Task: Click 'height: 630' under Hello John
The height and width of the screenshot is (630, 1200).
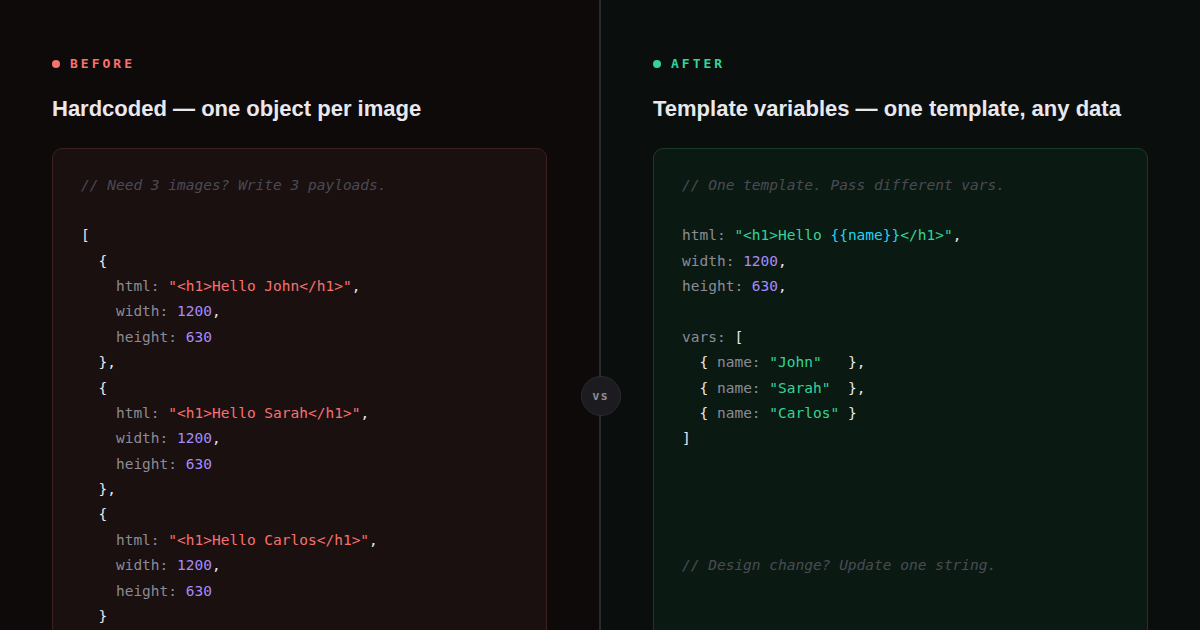Action: tap(164, 337)
